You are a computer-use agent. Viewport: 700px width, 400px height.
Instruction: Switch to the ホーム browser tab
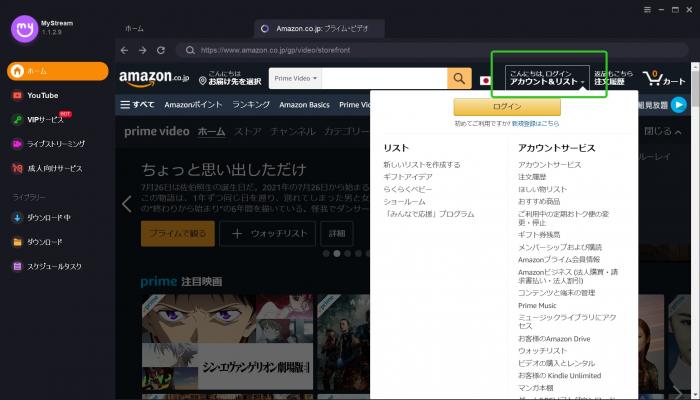134,29
